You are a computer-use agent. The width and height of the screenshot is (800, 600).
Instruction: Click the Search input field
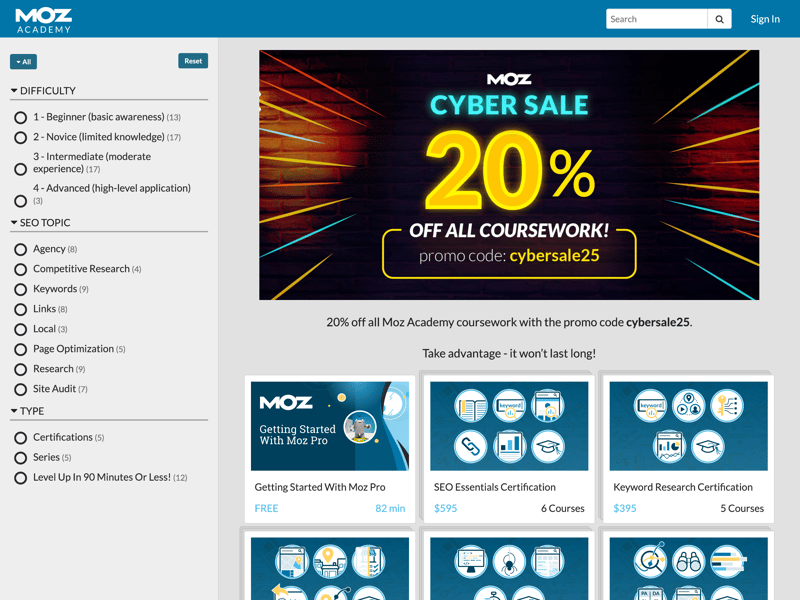[x=657, y=19]
